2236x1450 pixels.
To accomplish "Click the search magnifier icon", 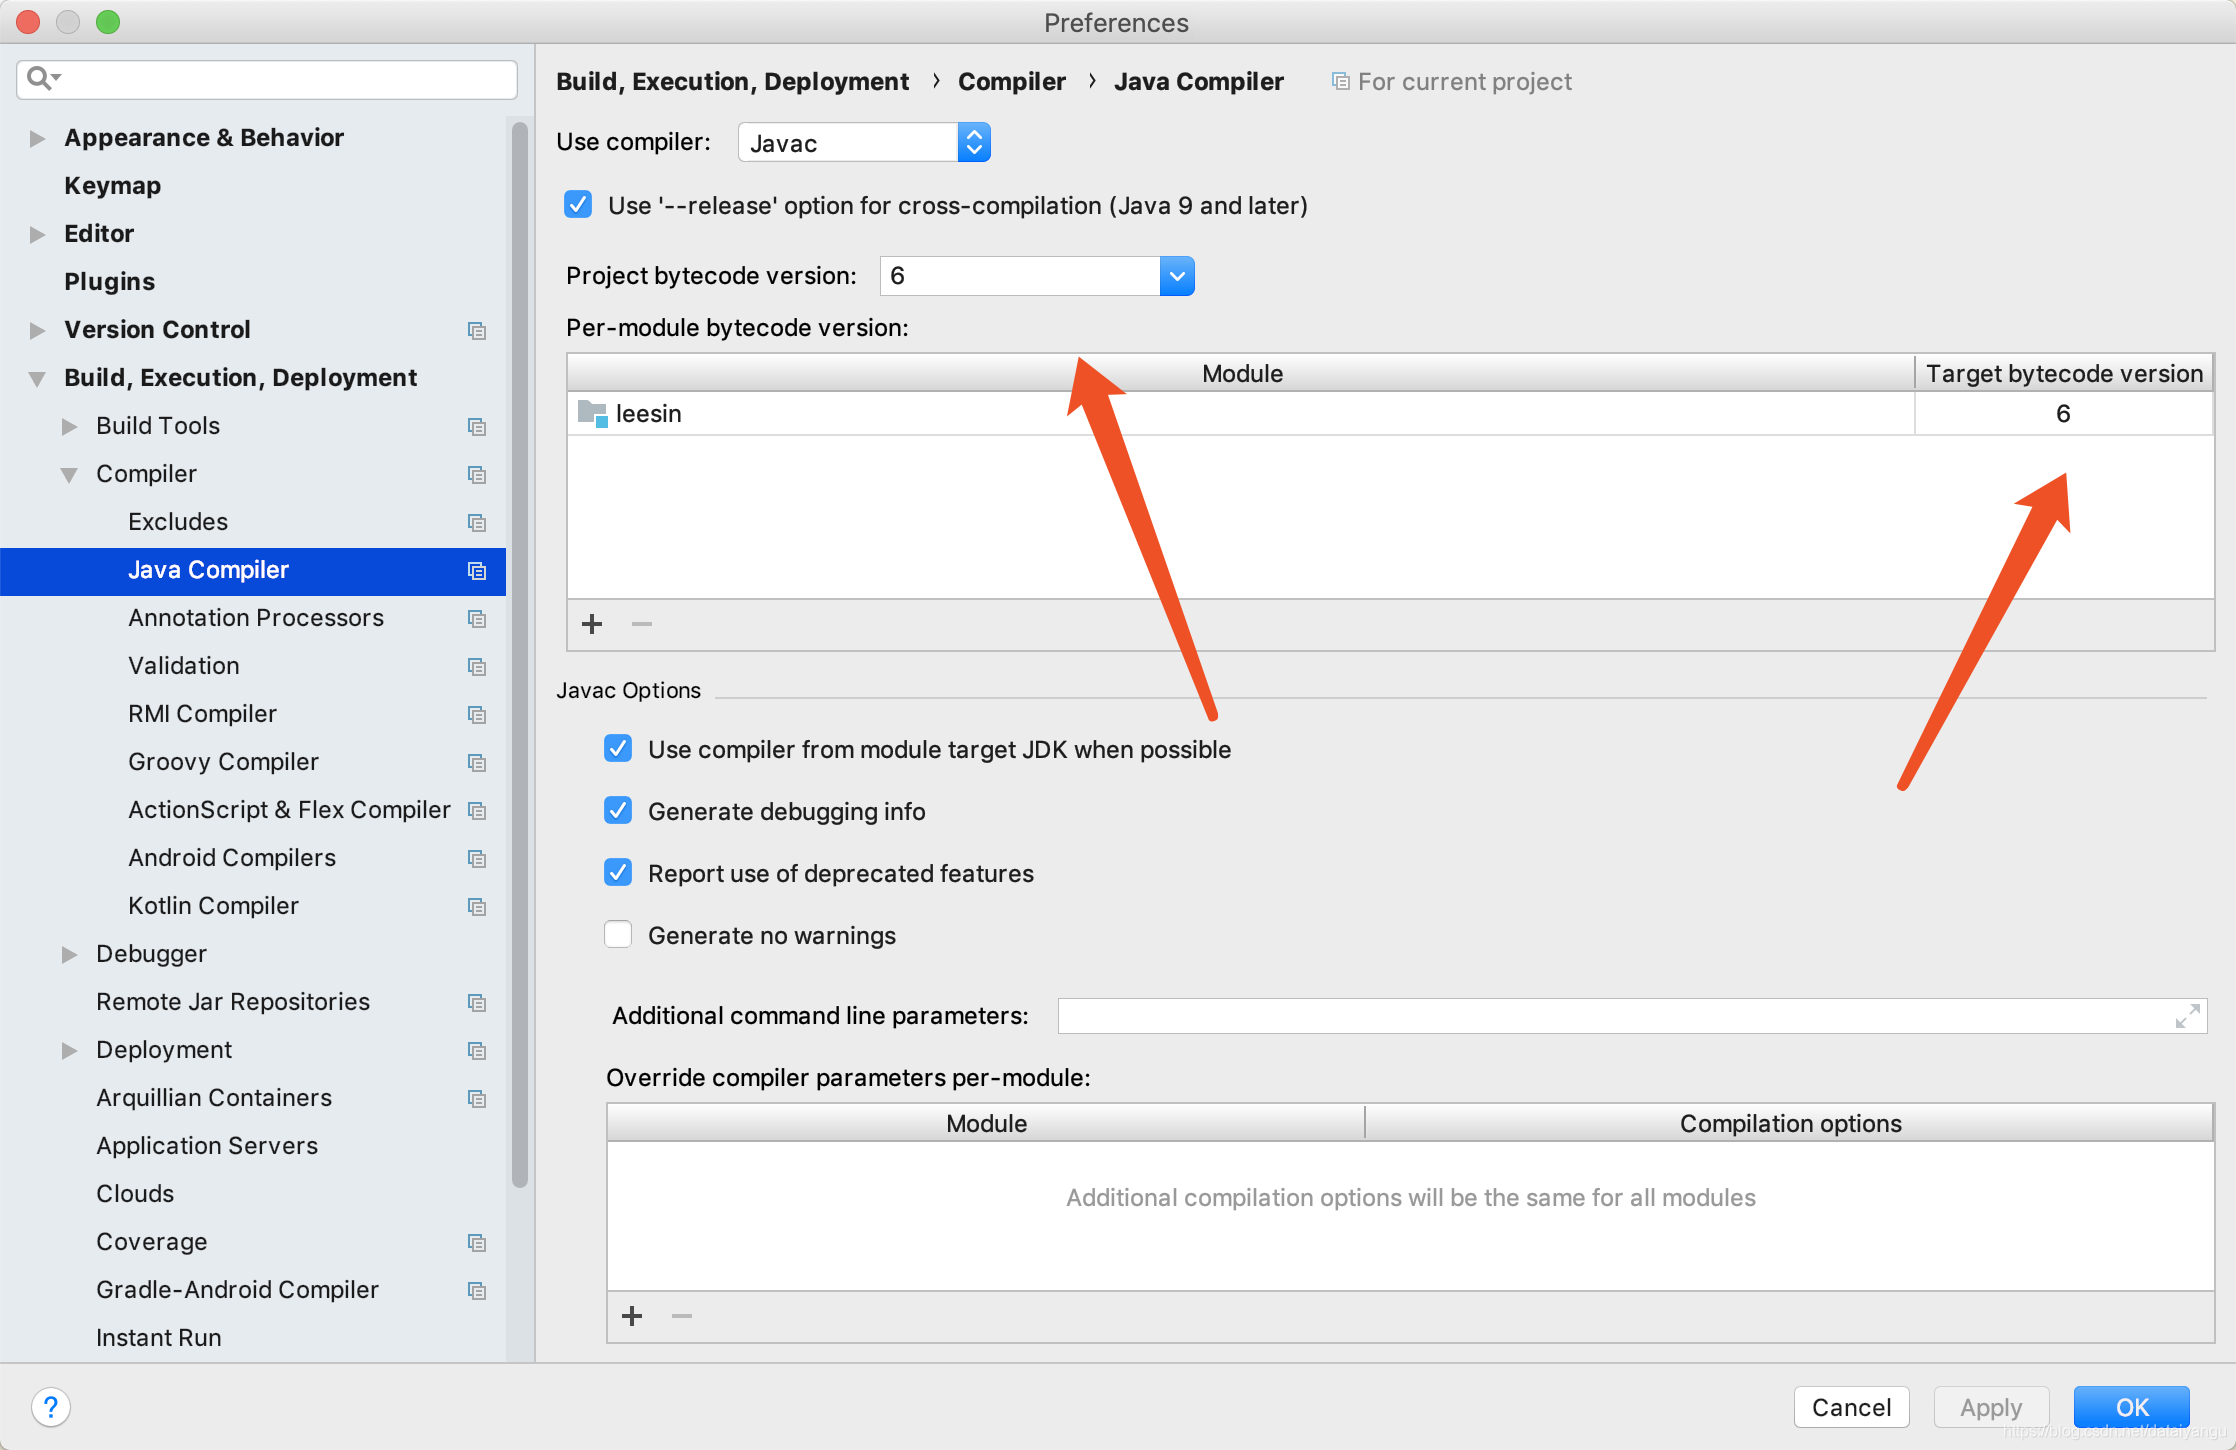I will [40, 78].
